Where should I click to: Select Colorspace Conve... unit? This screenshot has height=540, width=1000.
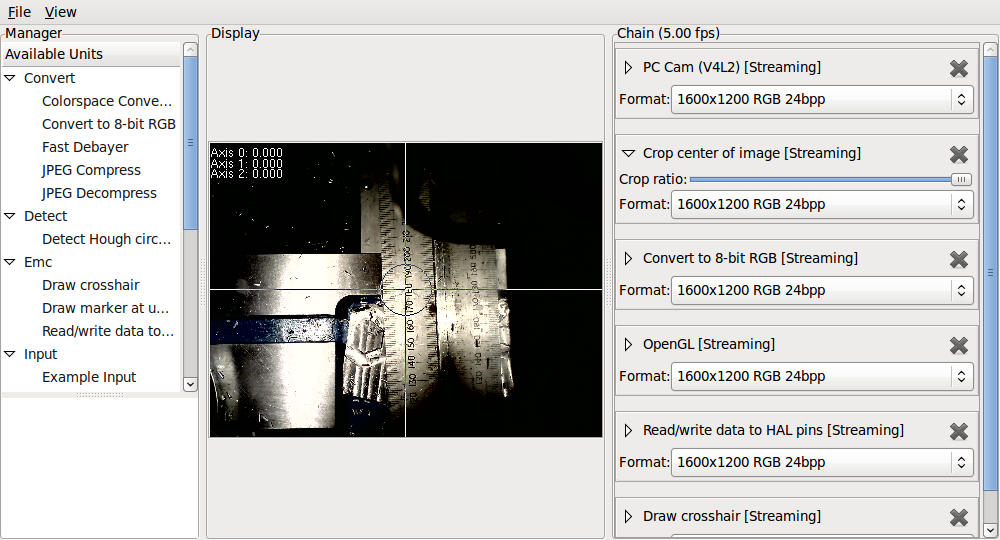[107, 101]
